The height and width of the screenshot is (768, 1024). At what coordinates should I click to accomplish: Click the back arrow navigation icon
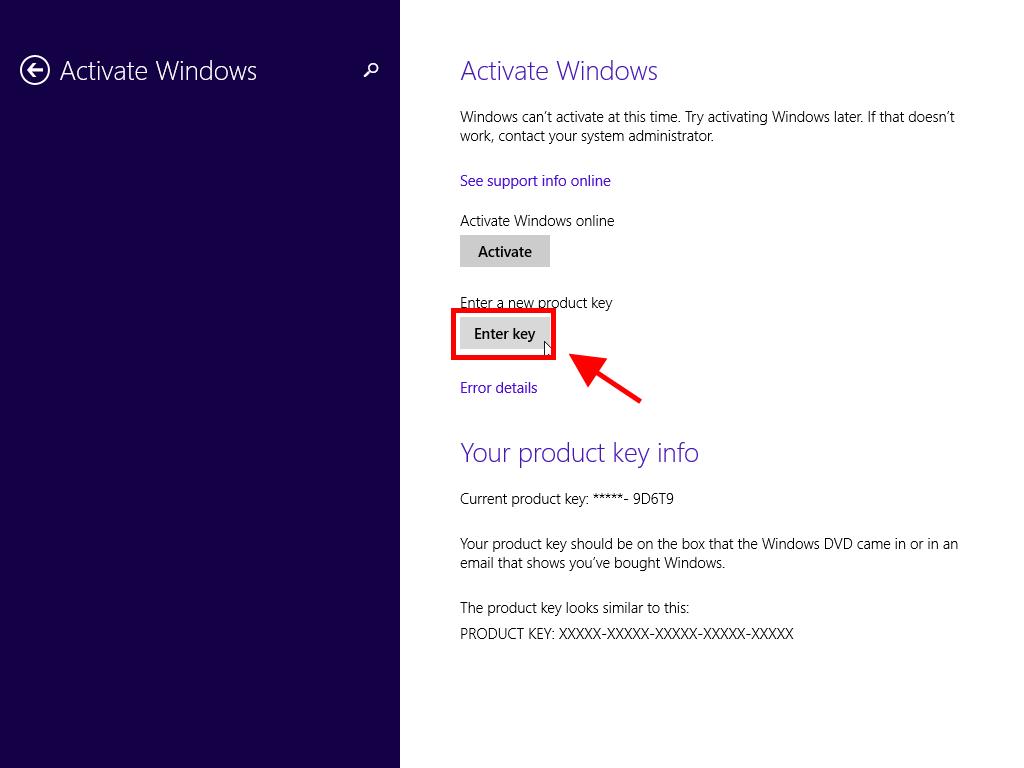[x=33, y=70]
